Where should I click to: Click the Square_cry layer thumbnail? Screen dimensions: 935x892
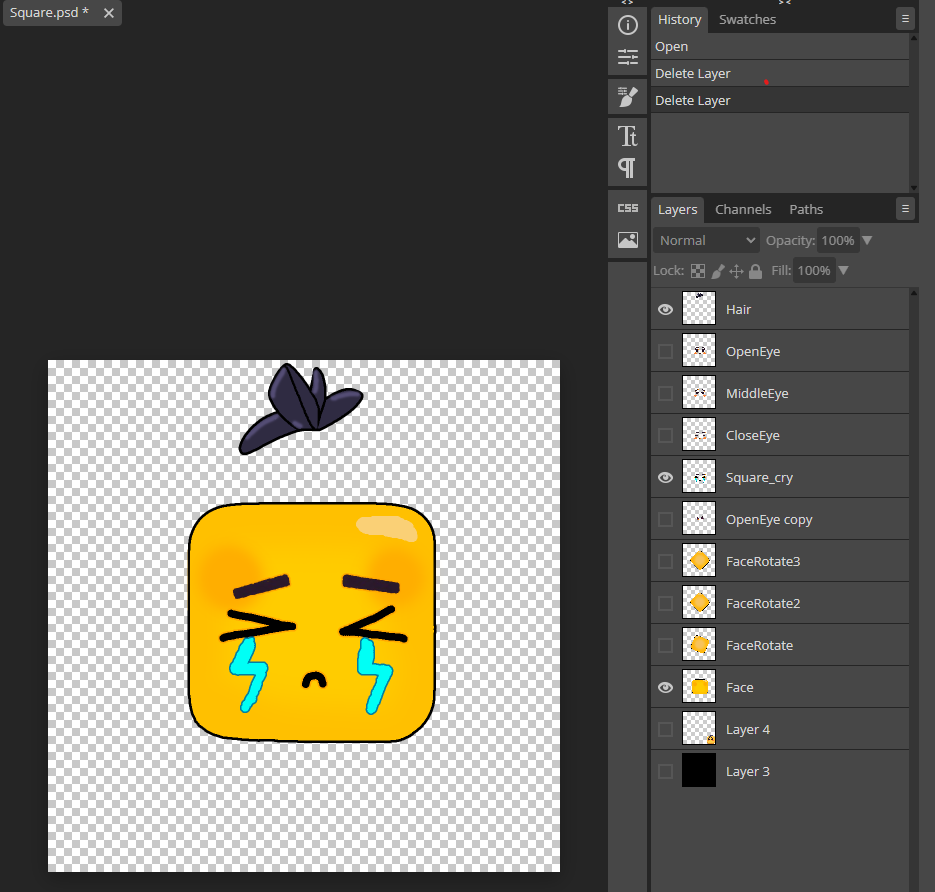(x=699, y=476)
